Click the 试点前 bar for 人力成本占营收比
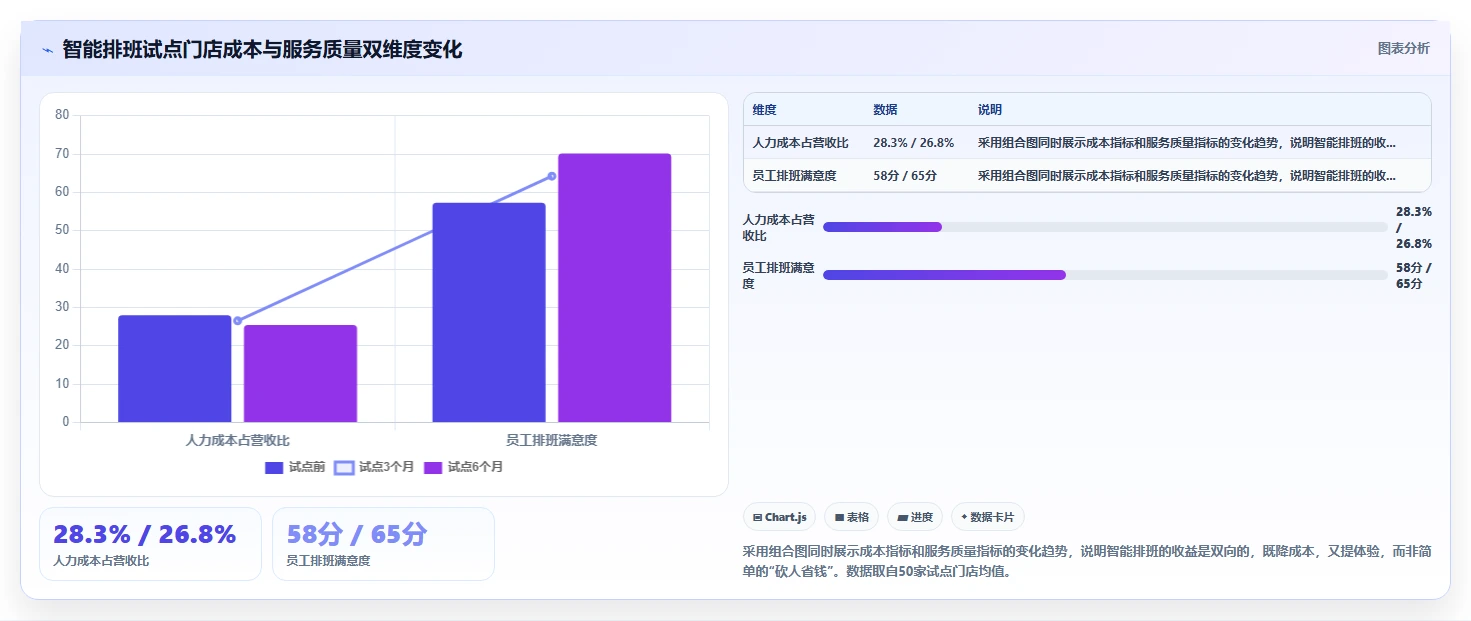Viewport: 1471px width, 621px height. click(x=174, y=369)
